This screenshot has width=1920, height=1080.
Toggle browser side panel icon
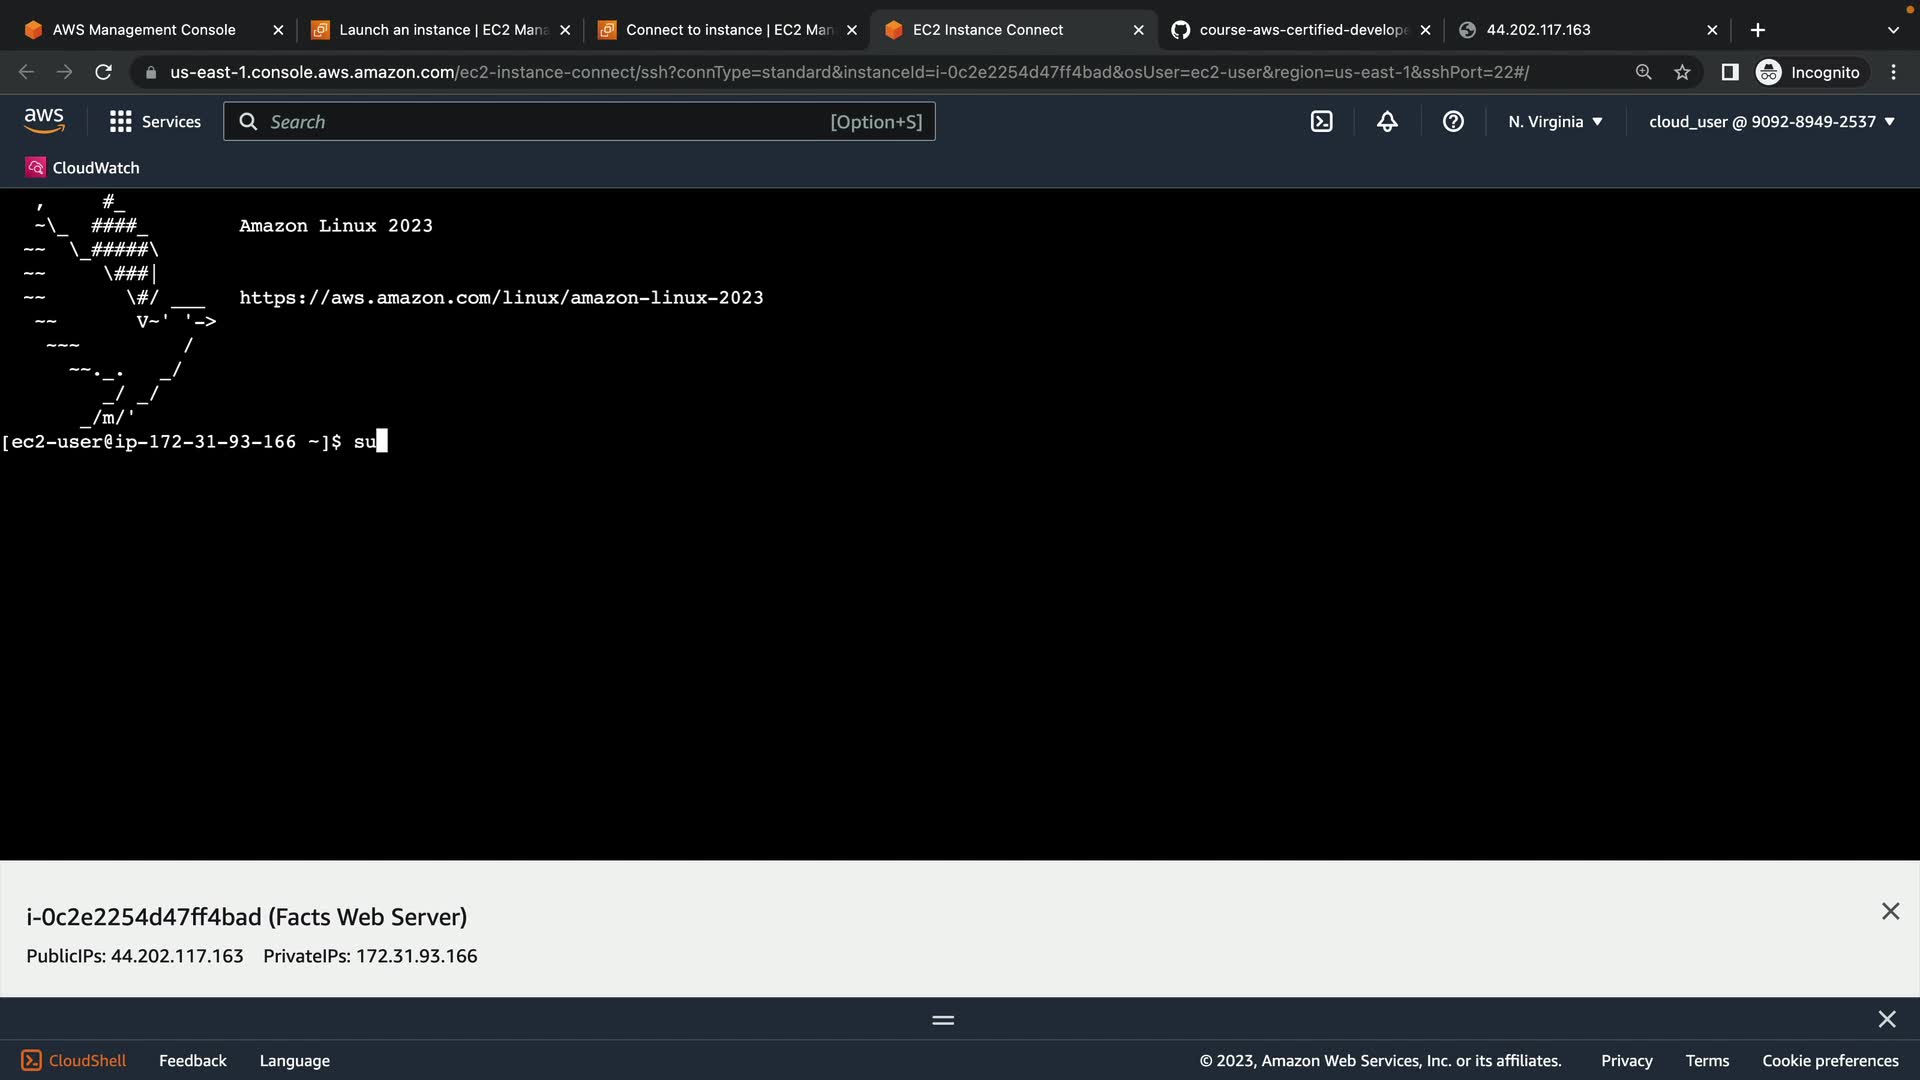tap(1729, 72)
